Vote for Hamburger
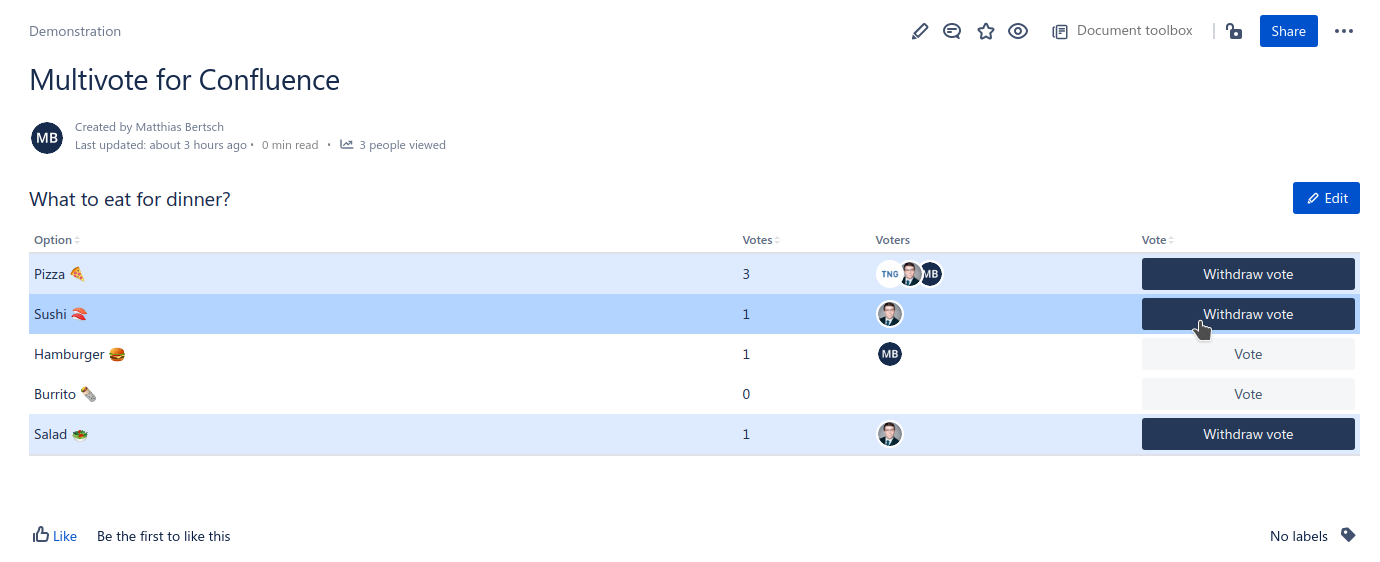The height and width of the screenshot is (562, 1380). 1248,354
